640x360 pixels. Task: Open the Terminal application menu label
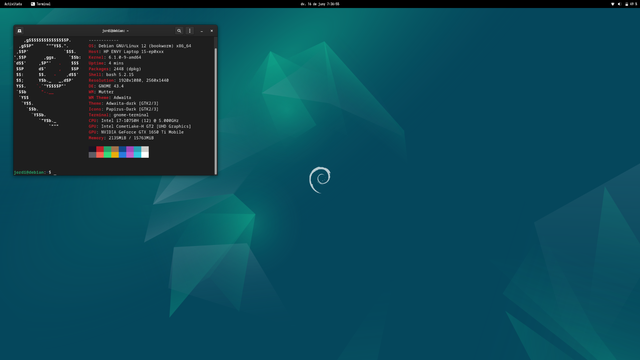(43, 4)
